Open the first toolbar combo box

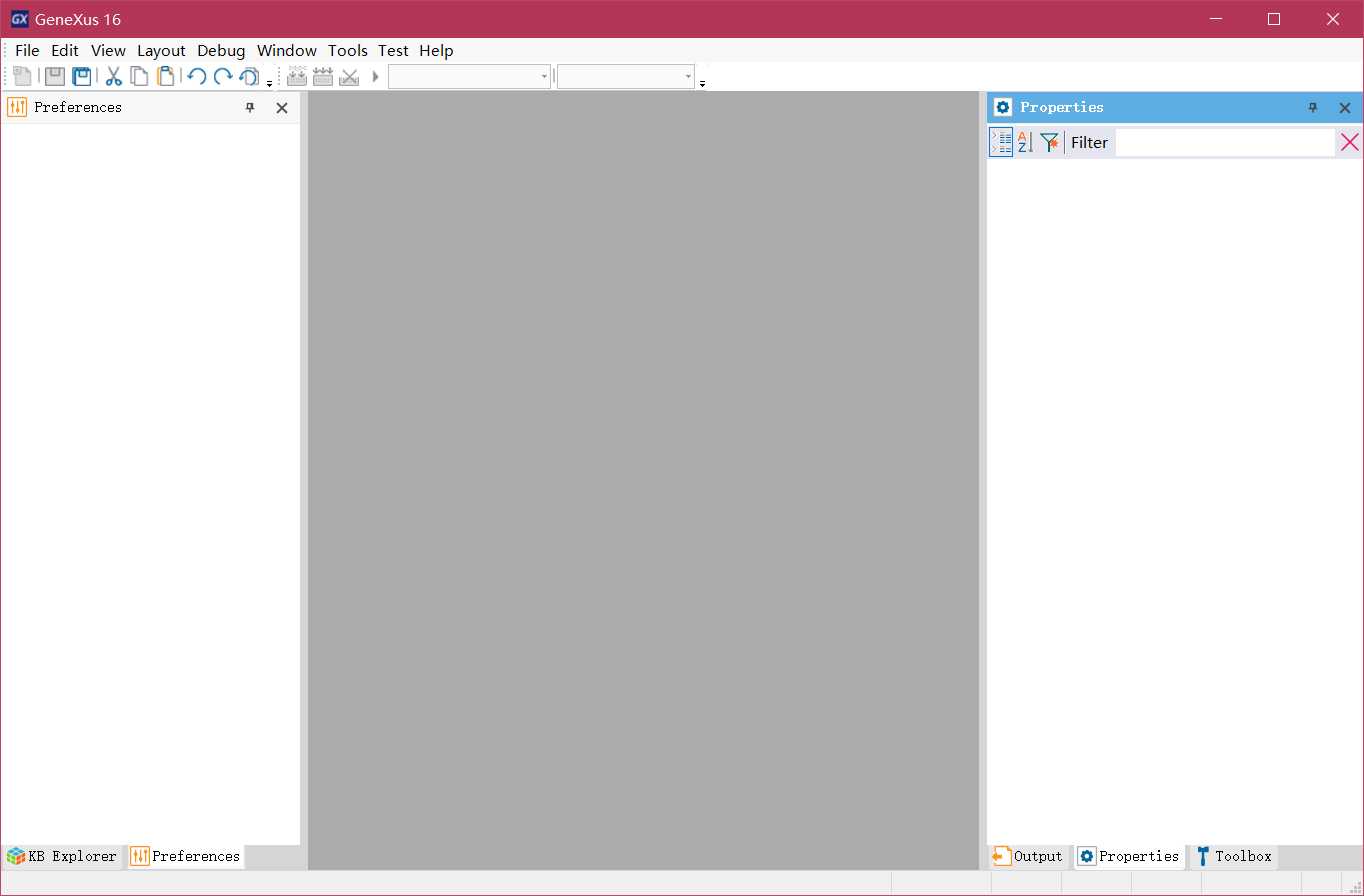tap(469, 76)
